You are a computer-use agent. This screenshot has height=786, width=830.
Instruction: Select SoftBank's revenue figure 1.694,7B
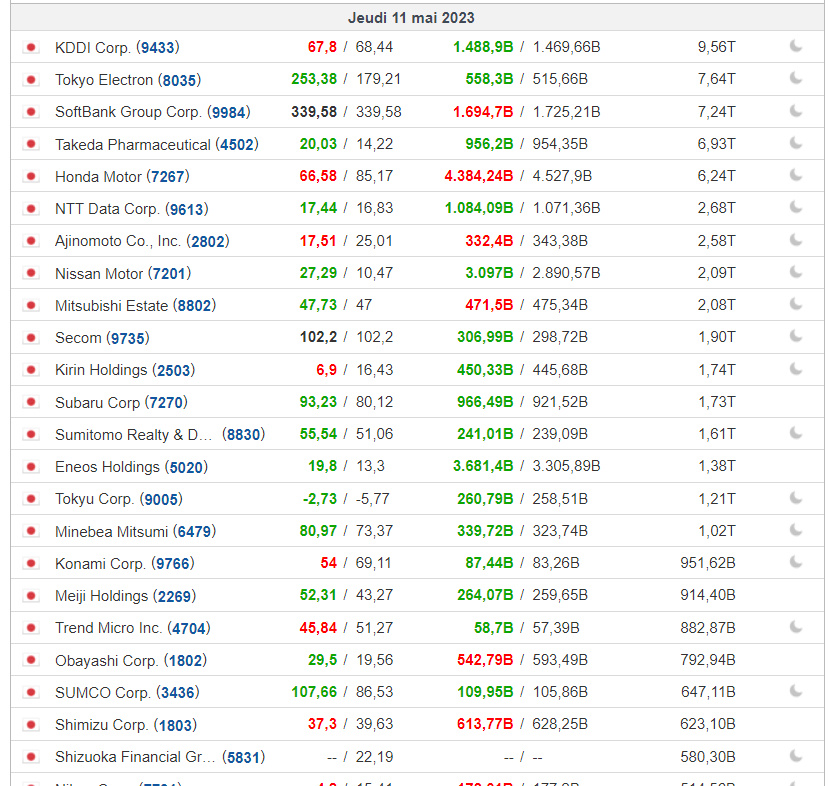click(x=483, y=112)
